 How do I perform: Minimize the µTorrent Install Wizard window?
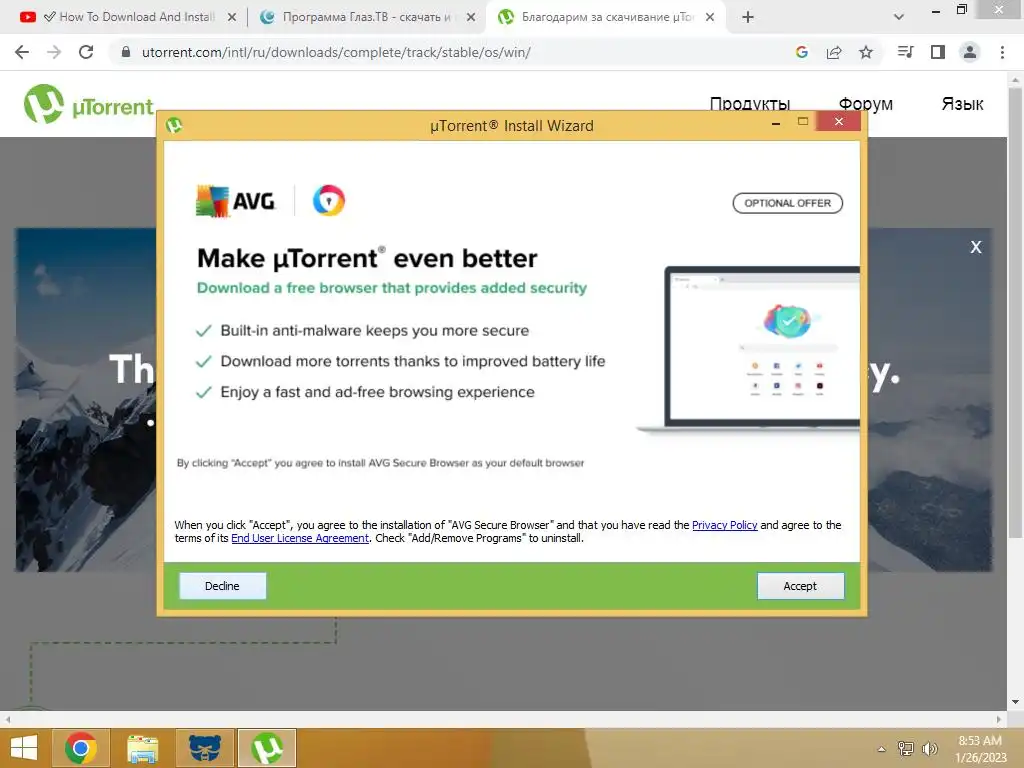(776, 123)
